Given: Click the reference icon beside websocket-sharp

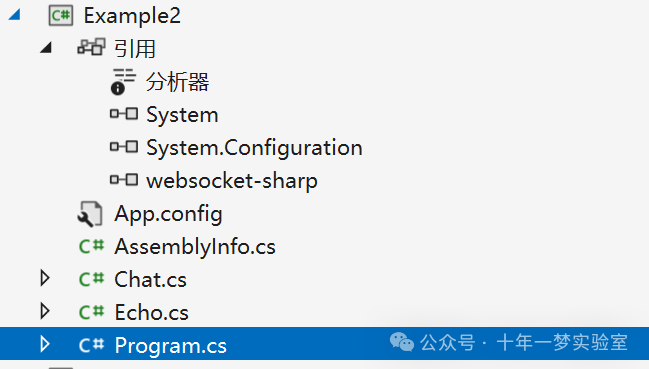Looking at the screenshot, I should coord(124,180).
